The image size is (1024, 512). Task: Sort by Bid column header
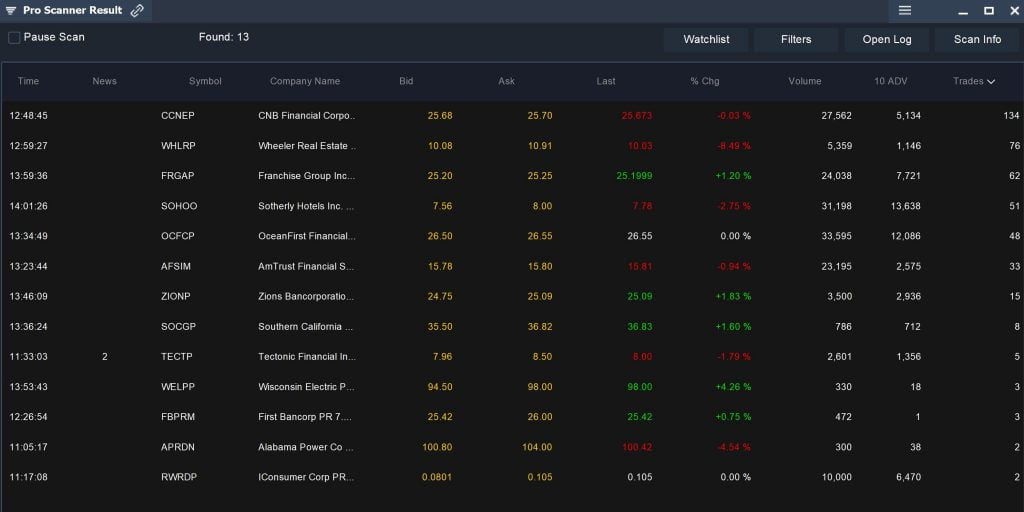(406, 82)
